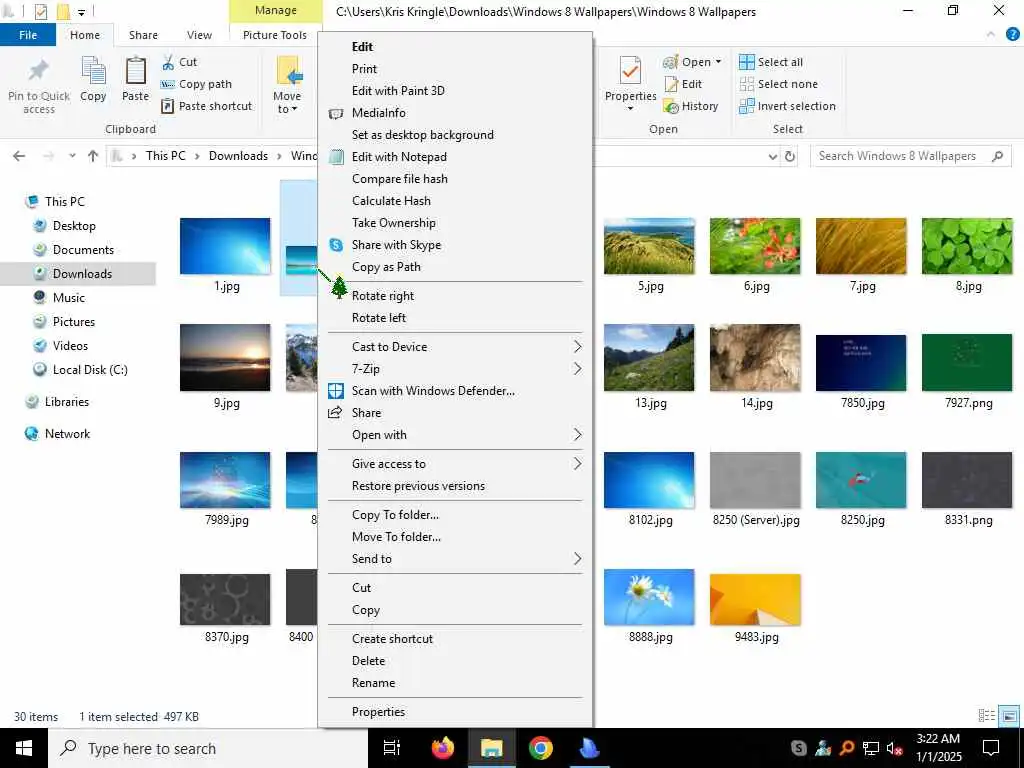1024x768 pixels.
Task: Click the Cut scissors in ribbon
Action: [x=168, y=62]
